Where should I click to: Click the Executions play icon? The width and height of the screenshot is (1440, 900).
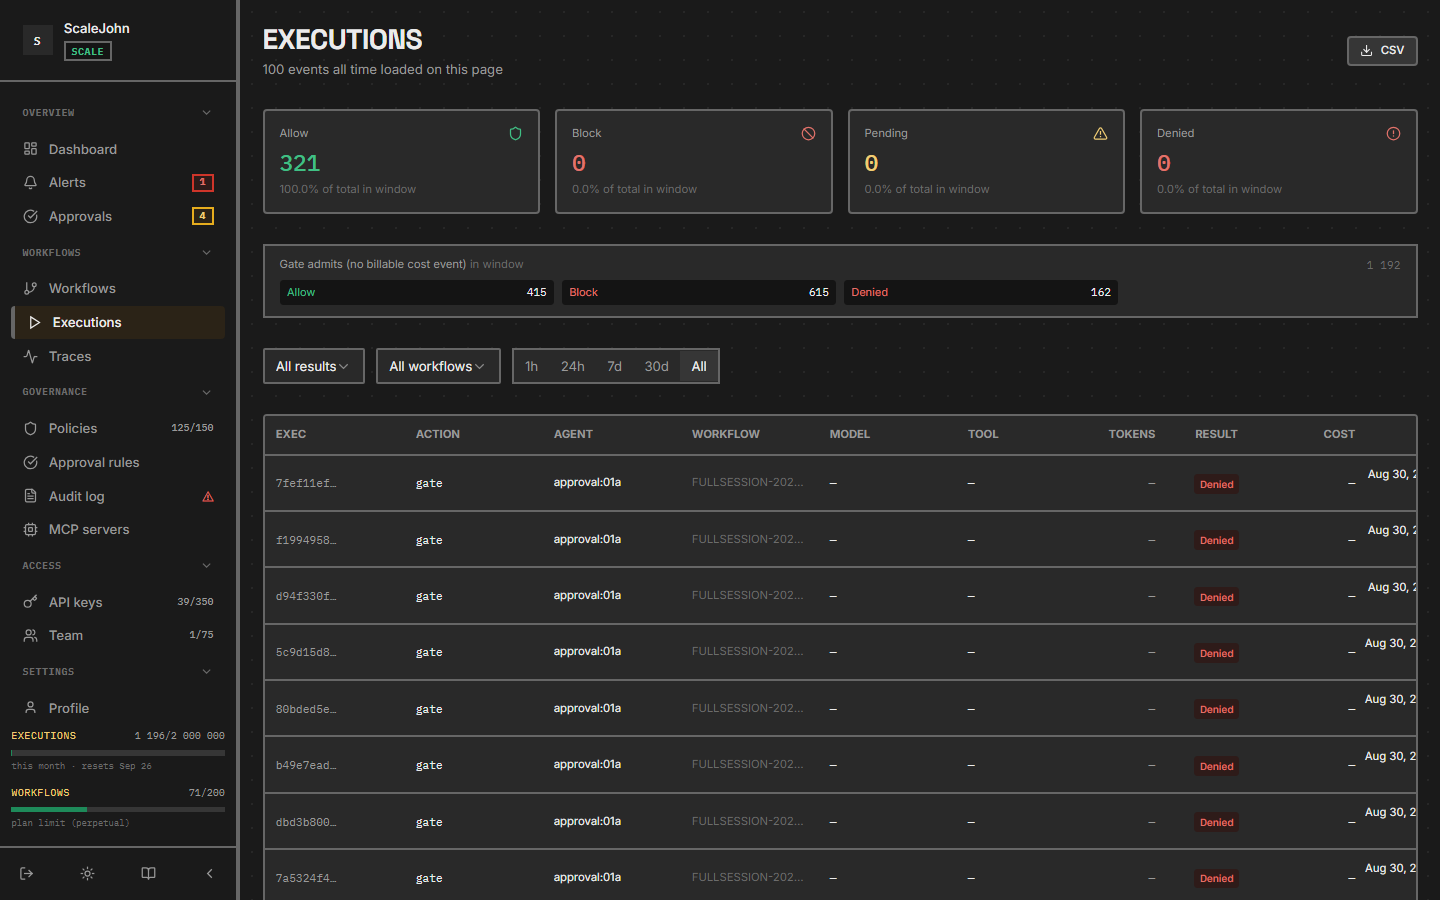(x=34, y=322)
